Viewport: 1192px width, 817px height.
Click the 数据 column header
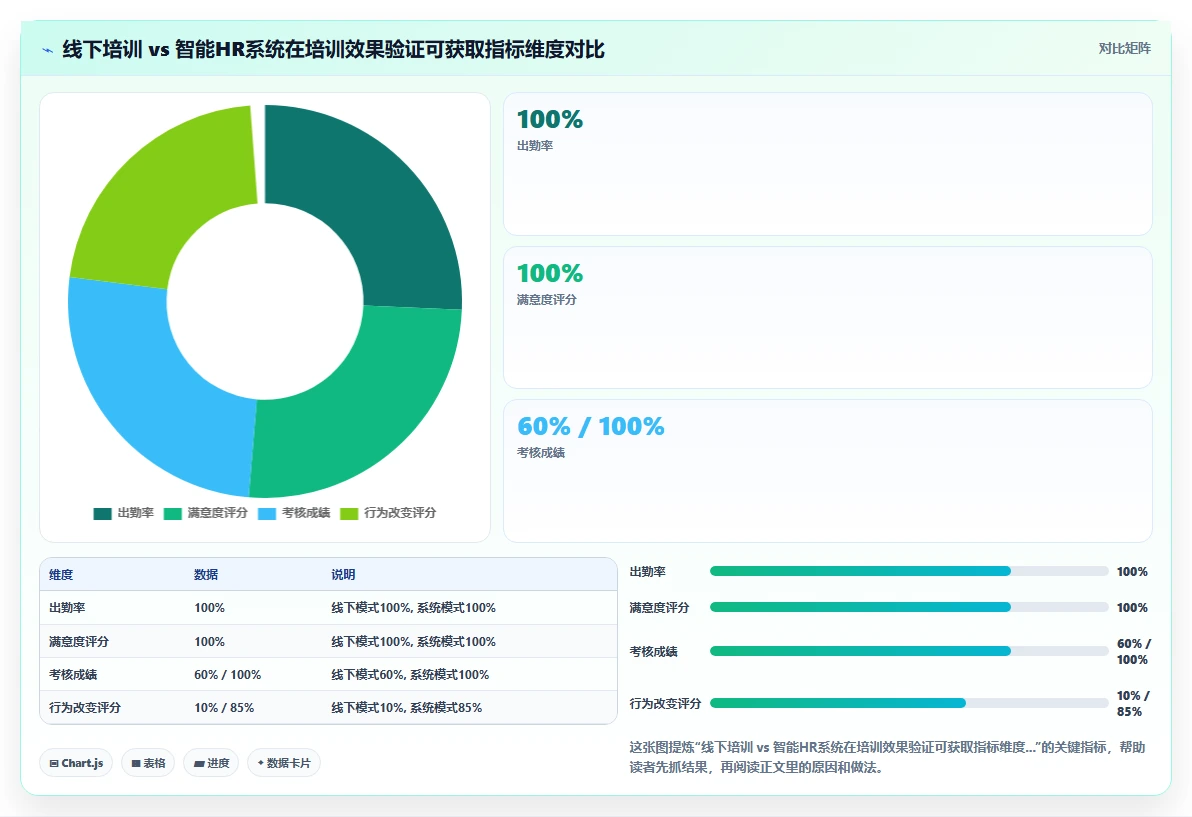coord(206,575)
